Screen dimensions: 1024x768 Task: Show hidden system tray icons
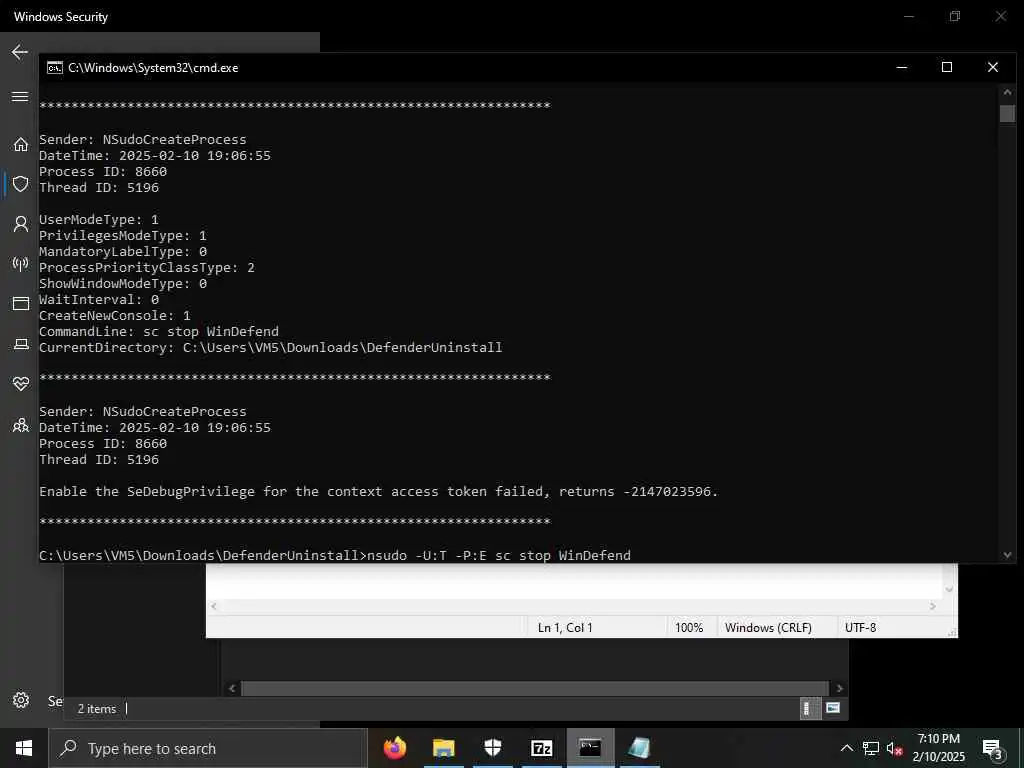846,748
